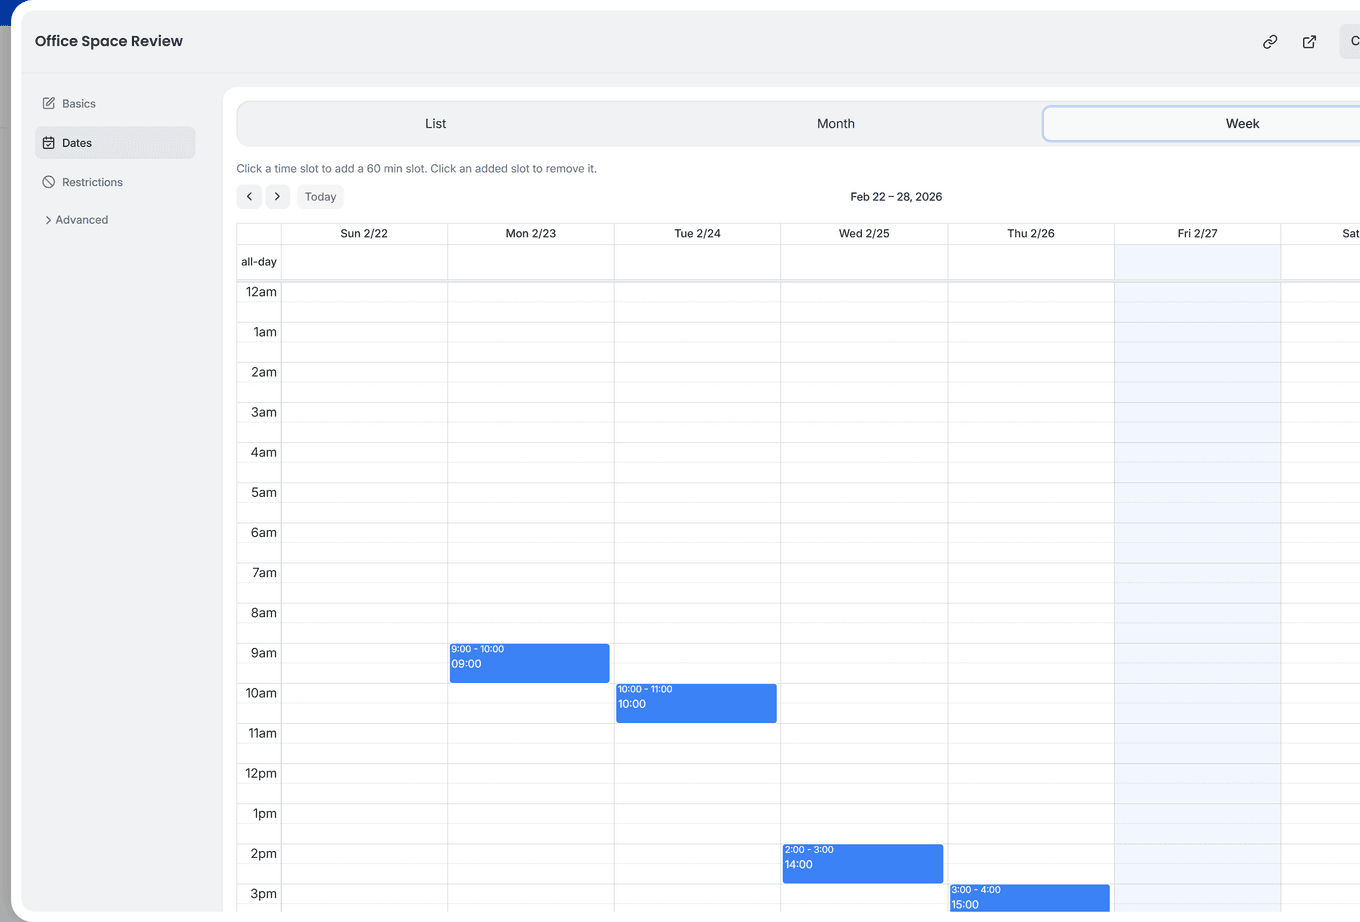Remove the blue 3:00 slot on Thu 2/26

click(1029, 898)
